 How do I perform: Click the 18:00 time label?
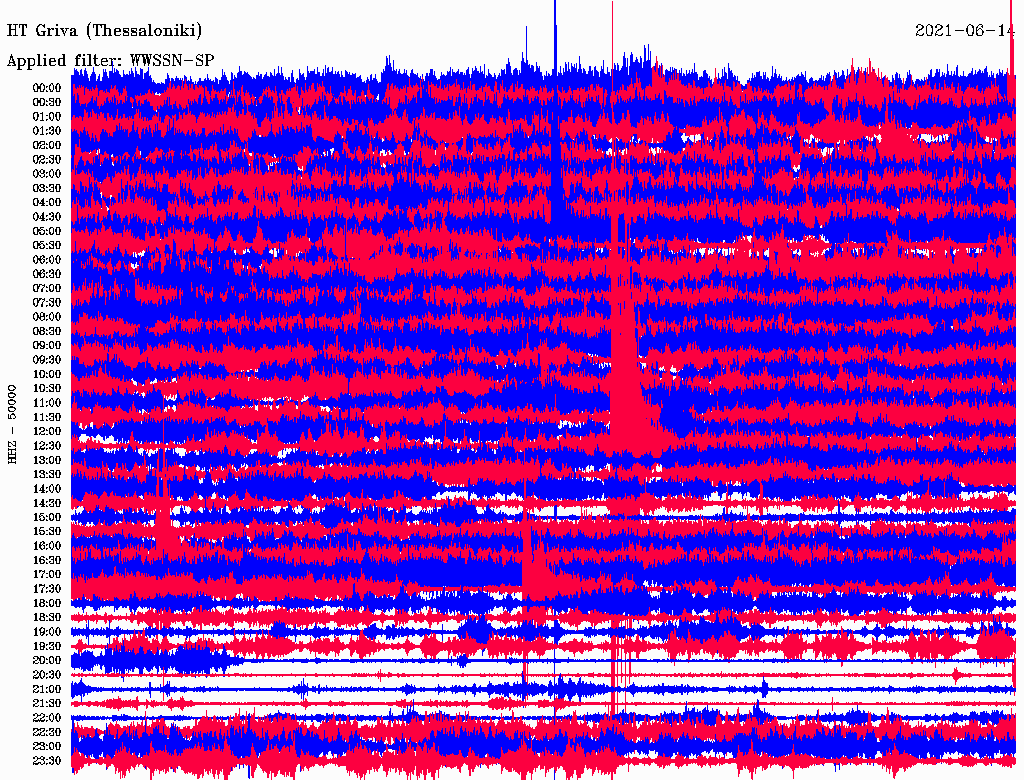click(x=47, y=603)
